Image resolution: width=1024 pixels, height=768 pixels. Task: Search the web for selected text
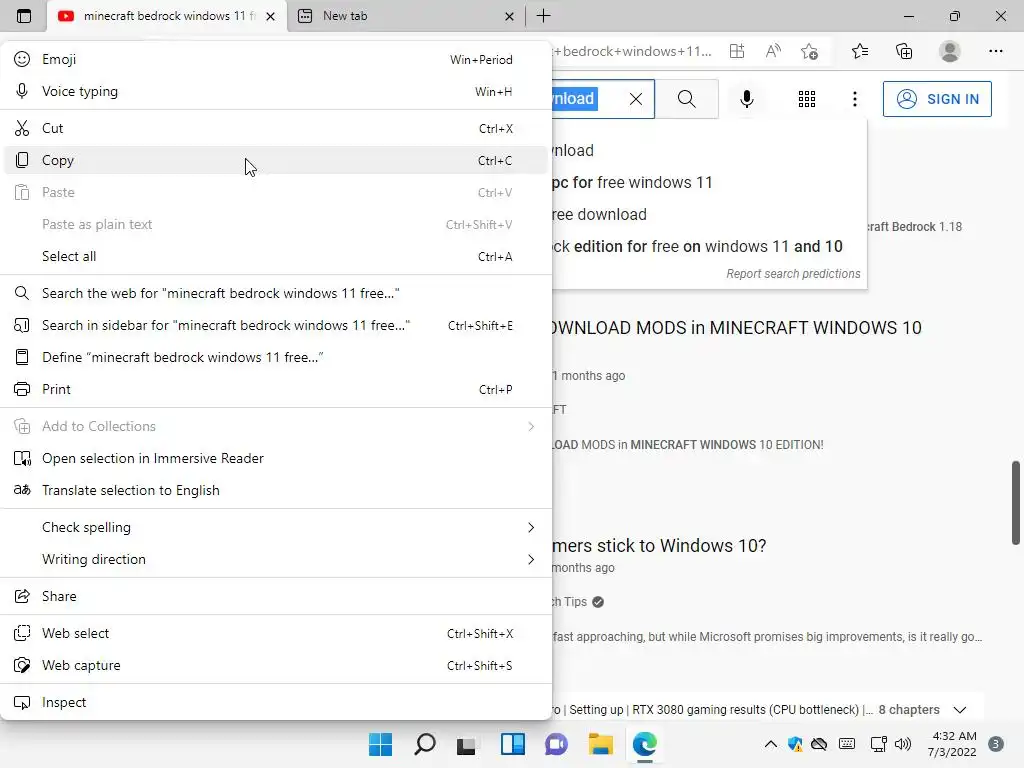pyautogui.click(x=276, y=293)
